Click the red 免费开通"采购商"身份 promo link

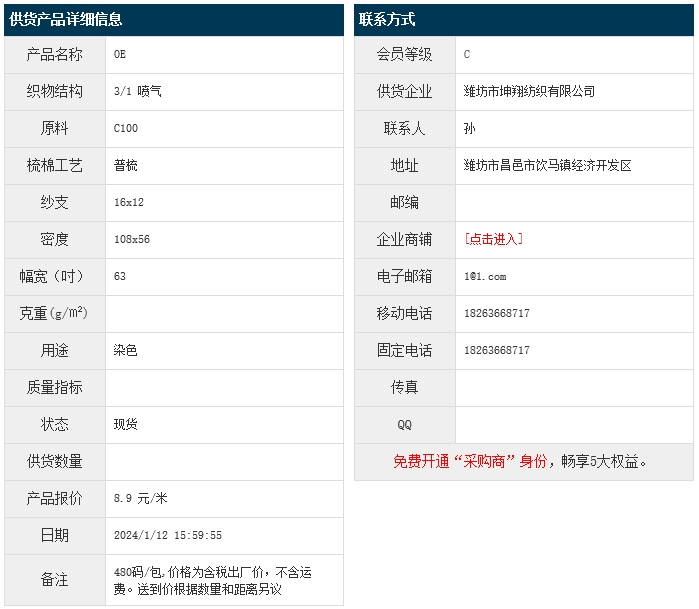click(x=469, y=461)
